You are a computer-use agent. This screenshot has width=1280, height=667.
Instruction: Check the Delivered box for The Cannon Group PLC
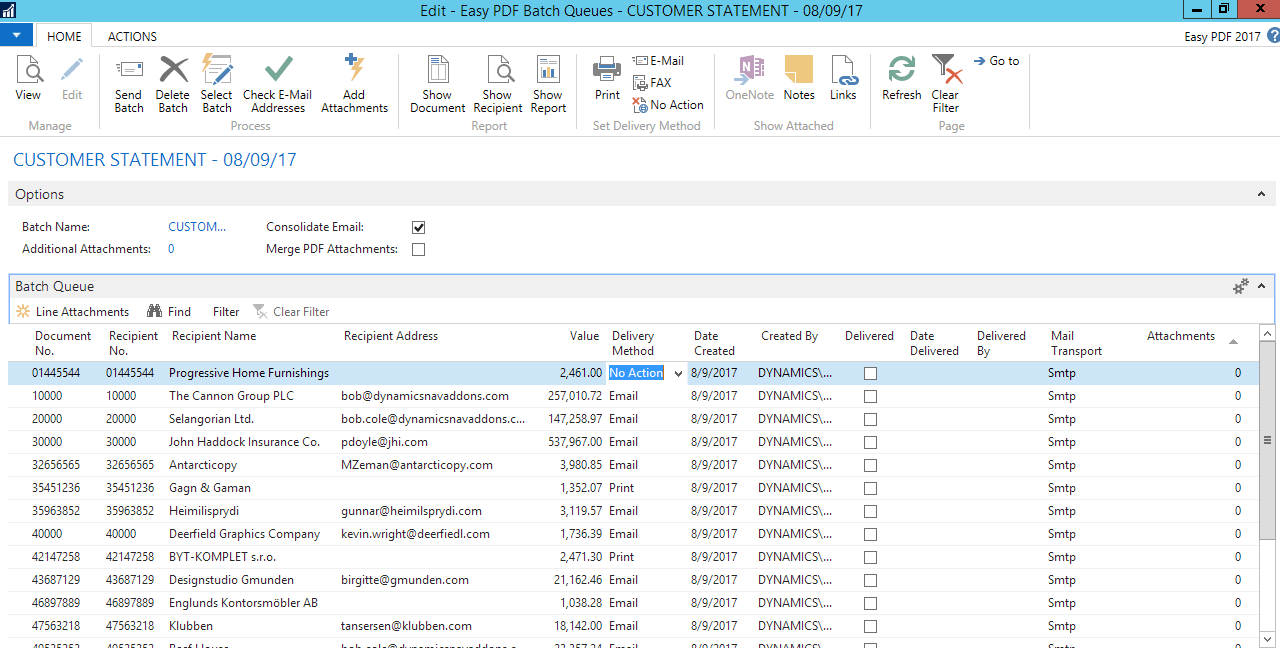[870, 396]
